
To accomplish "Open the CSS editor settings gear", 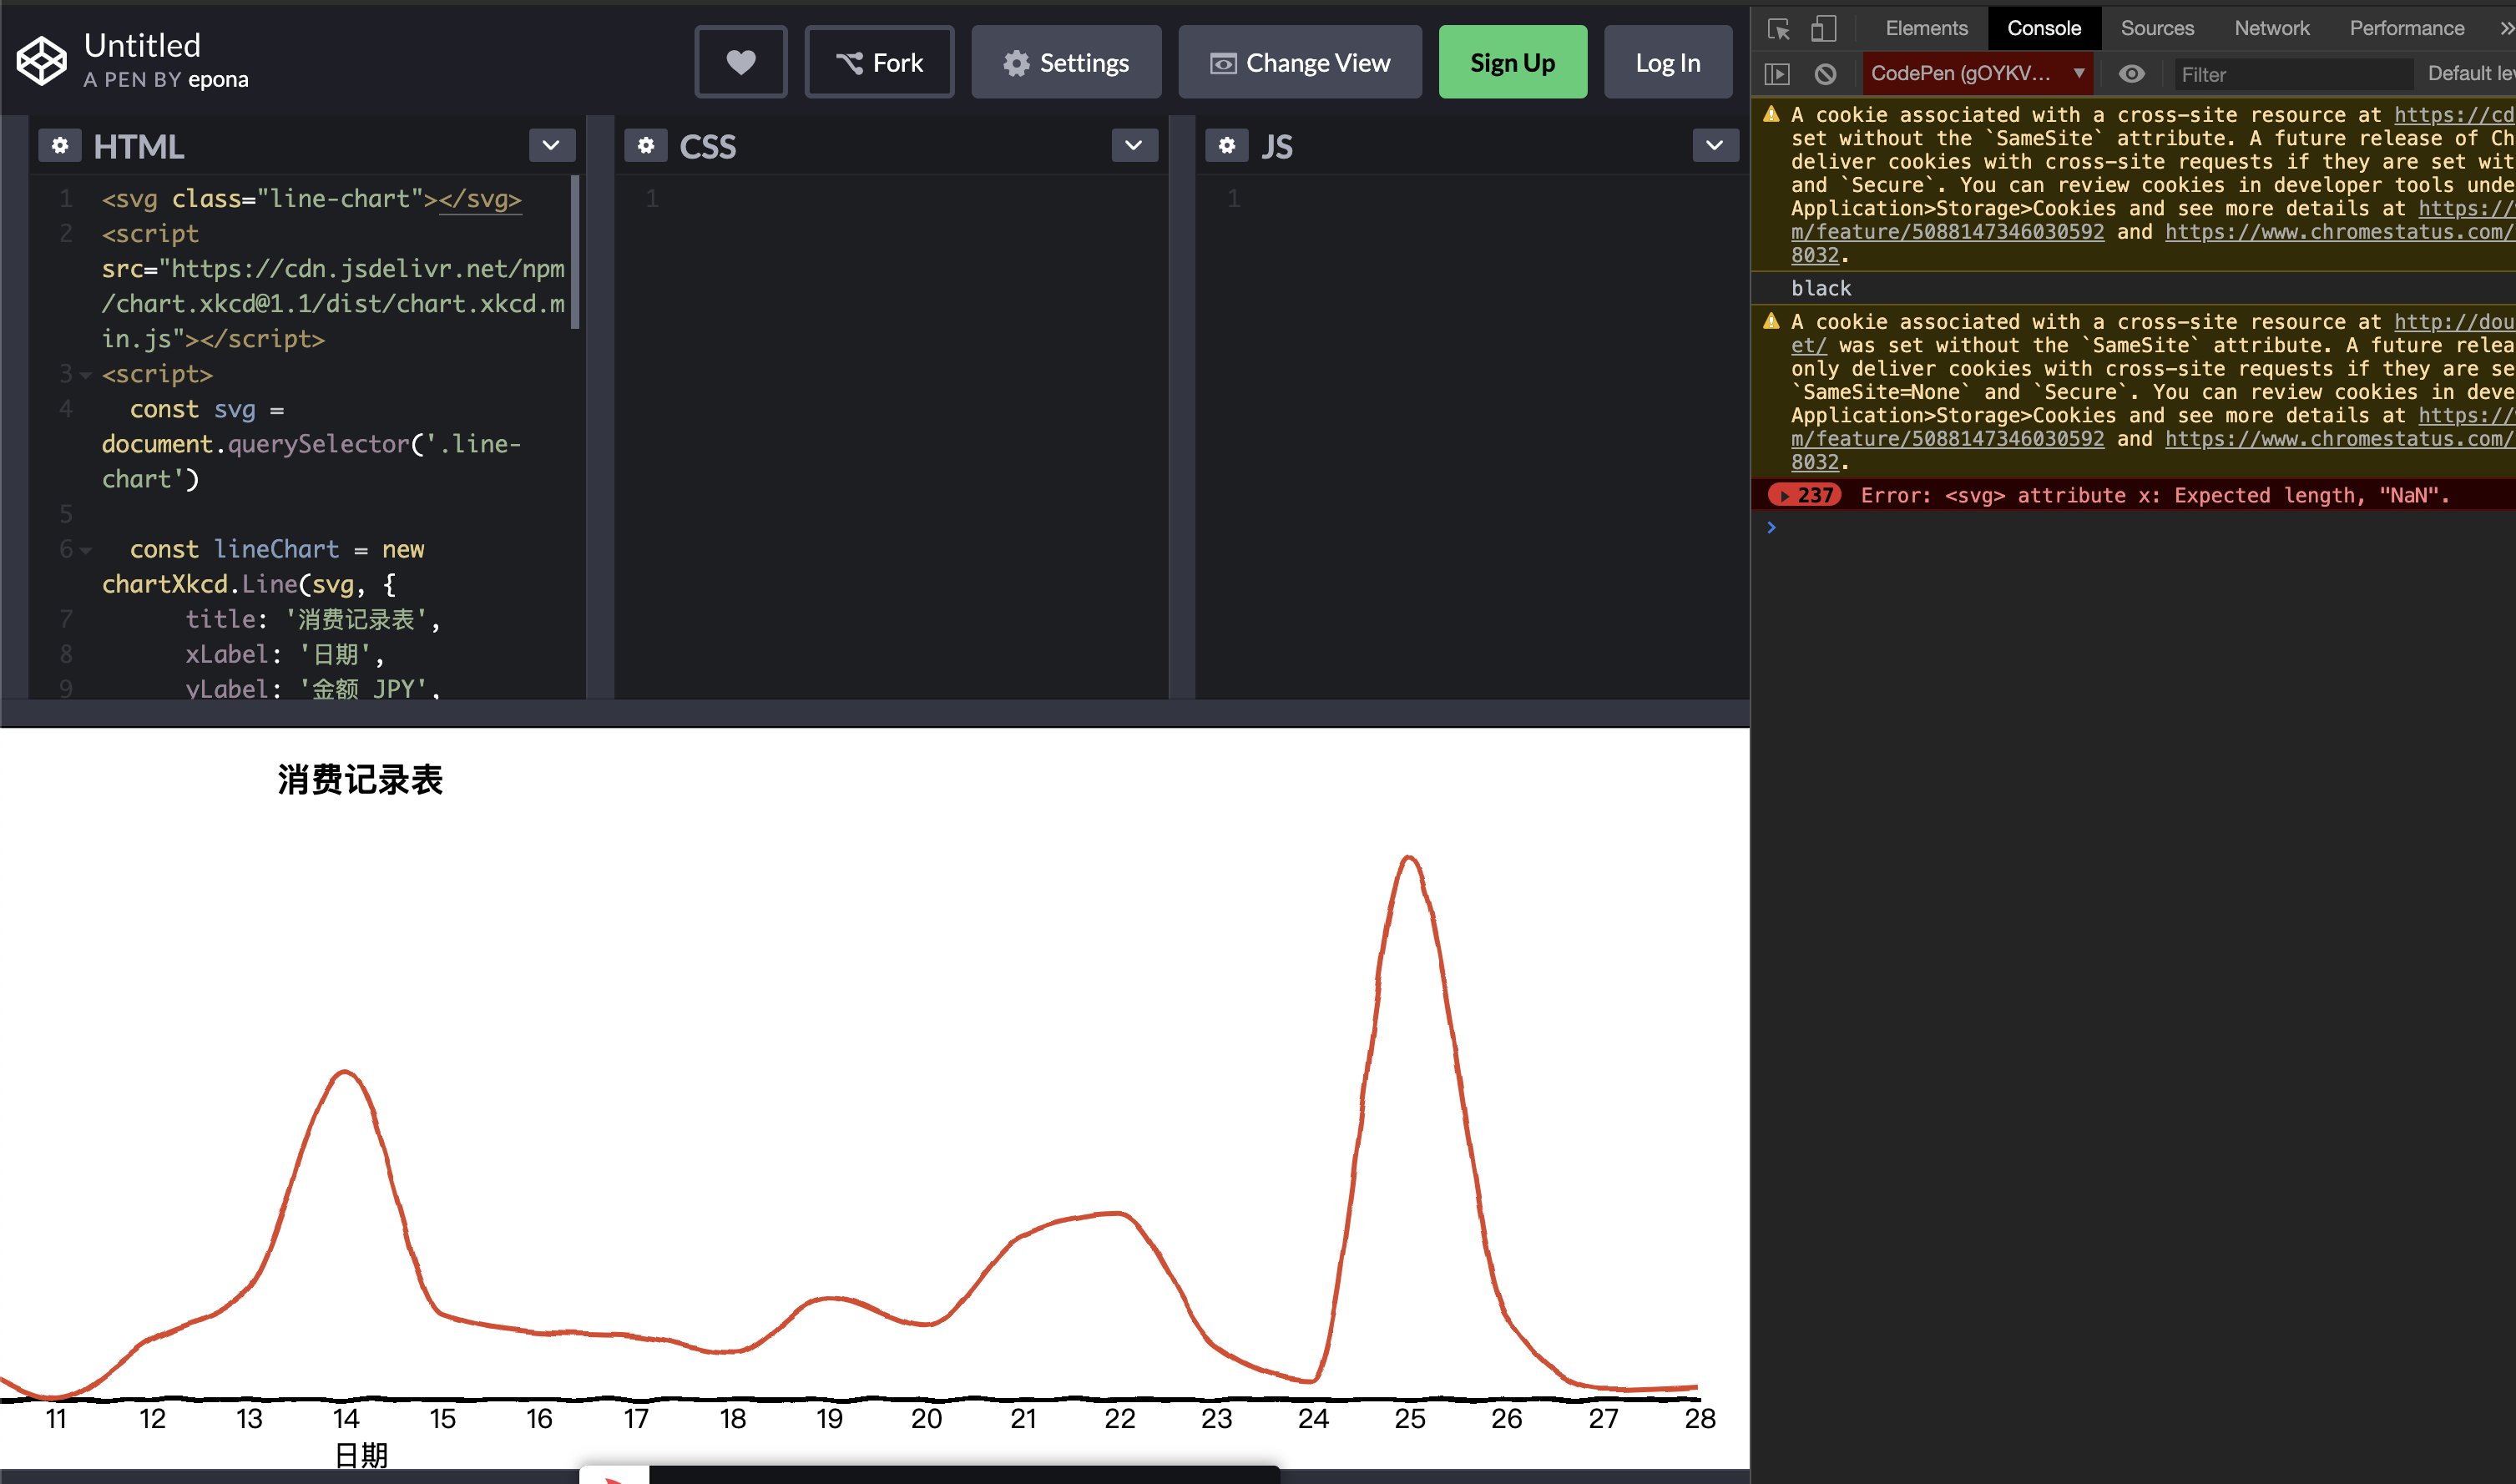I will click(x=646, y=146).
